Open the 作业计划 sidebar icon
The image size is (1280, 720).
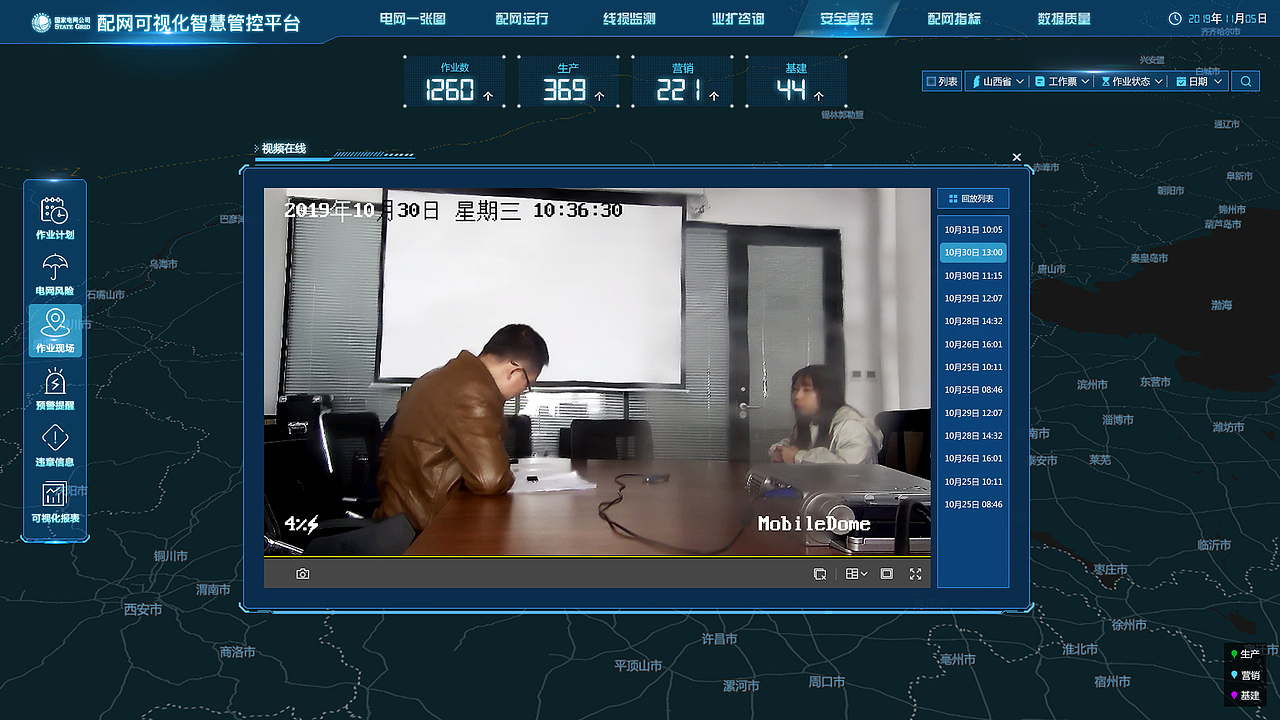55,211
